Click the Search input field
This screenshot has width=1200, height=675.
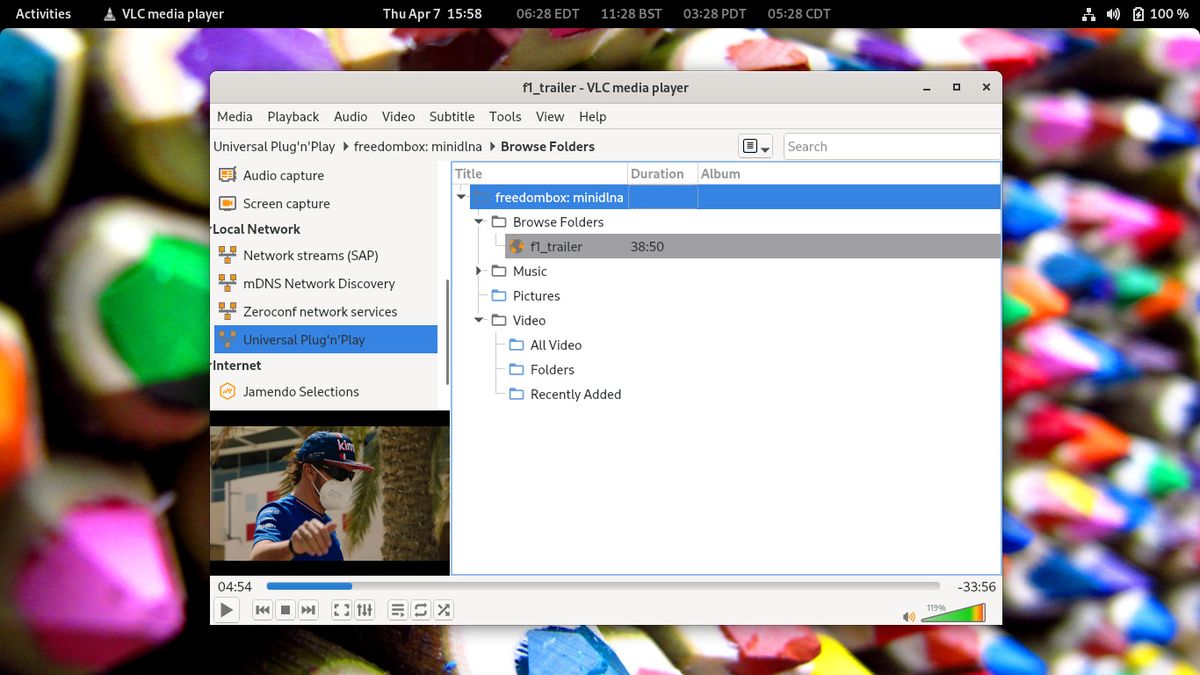tap(891, 147)
